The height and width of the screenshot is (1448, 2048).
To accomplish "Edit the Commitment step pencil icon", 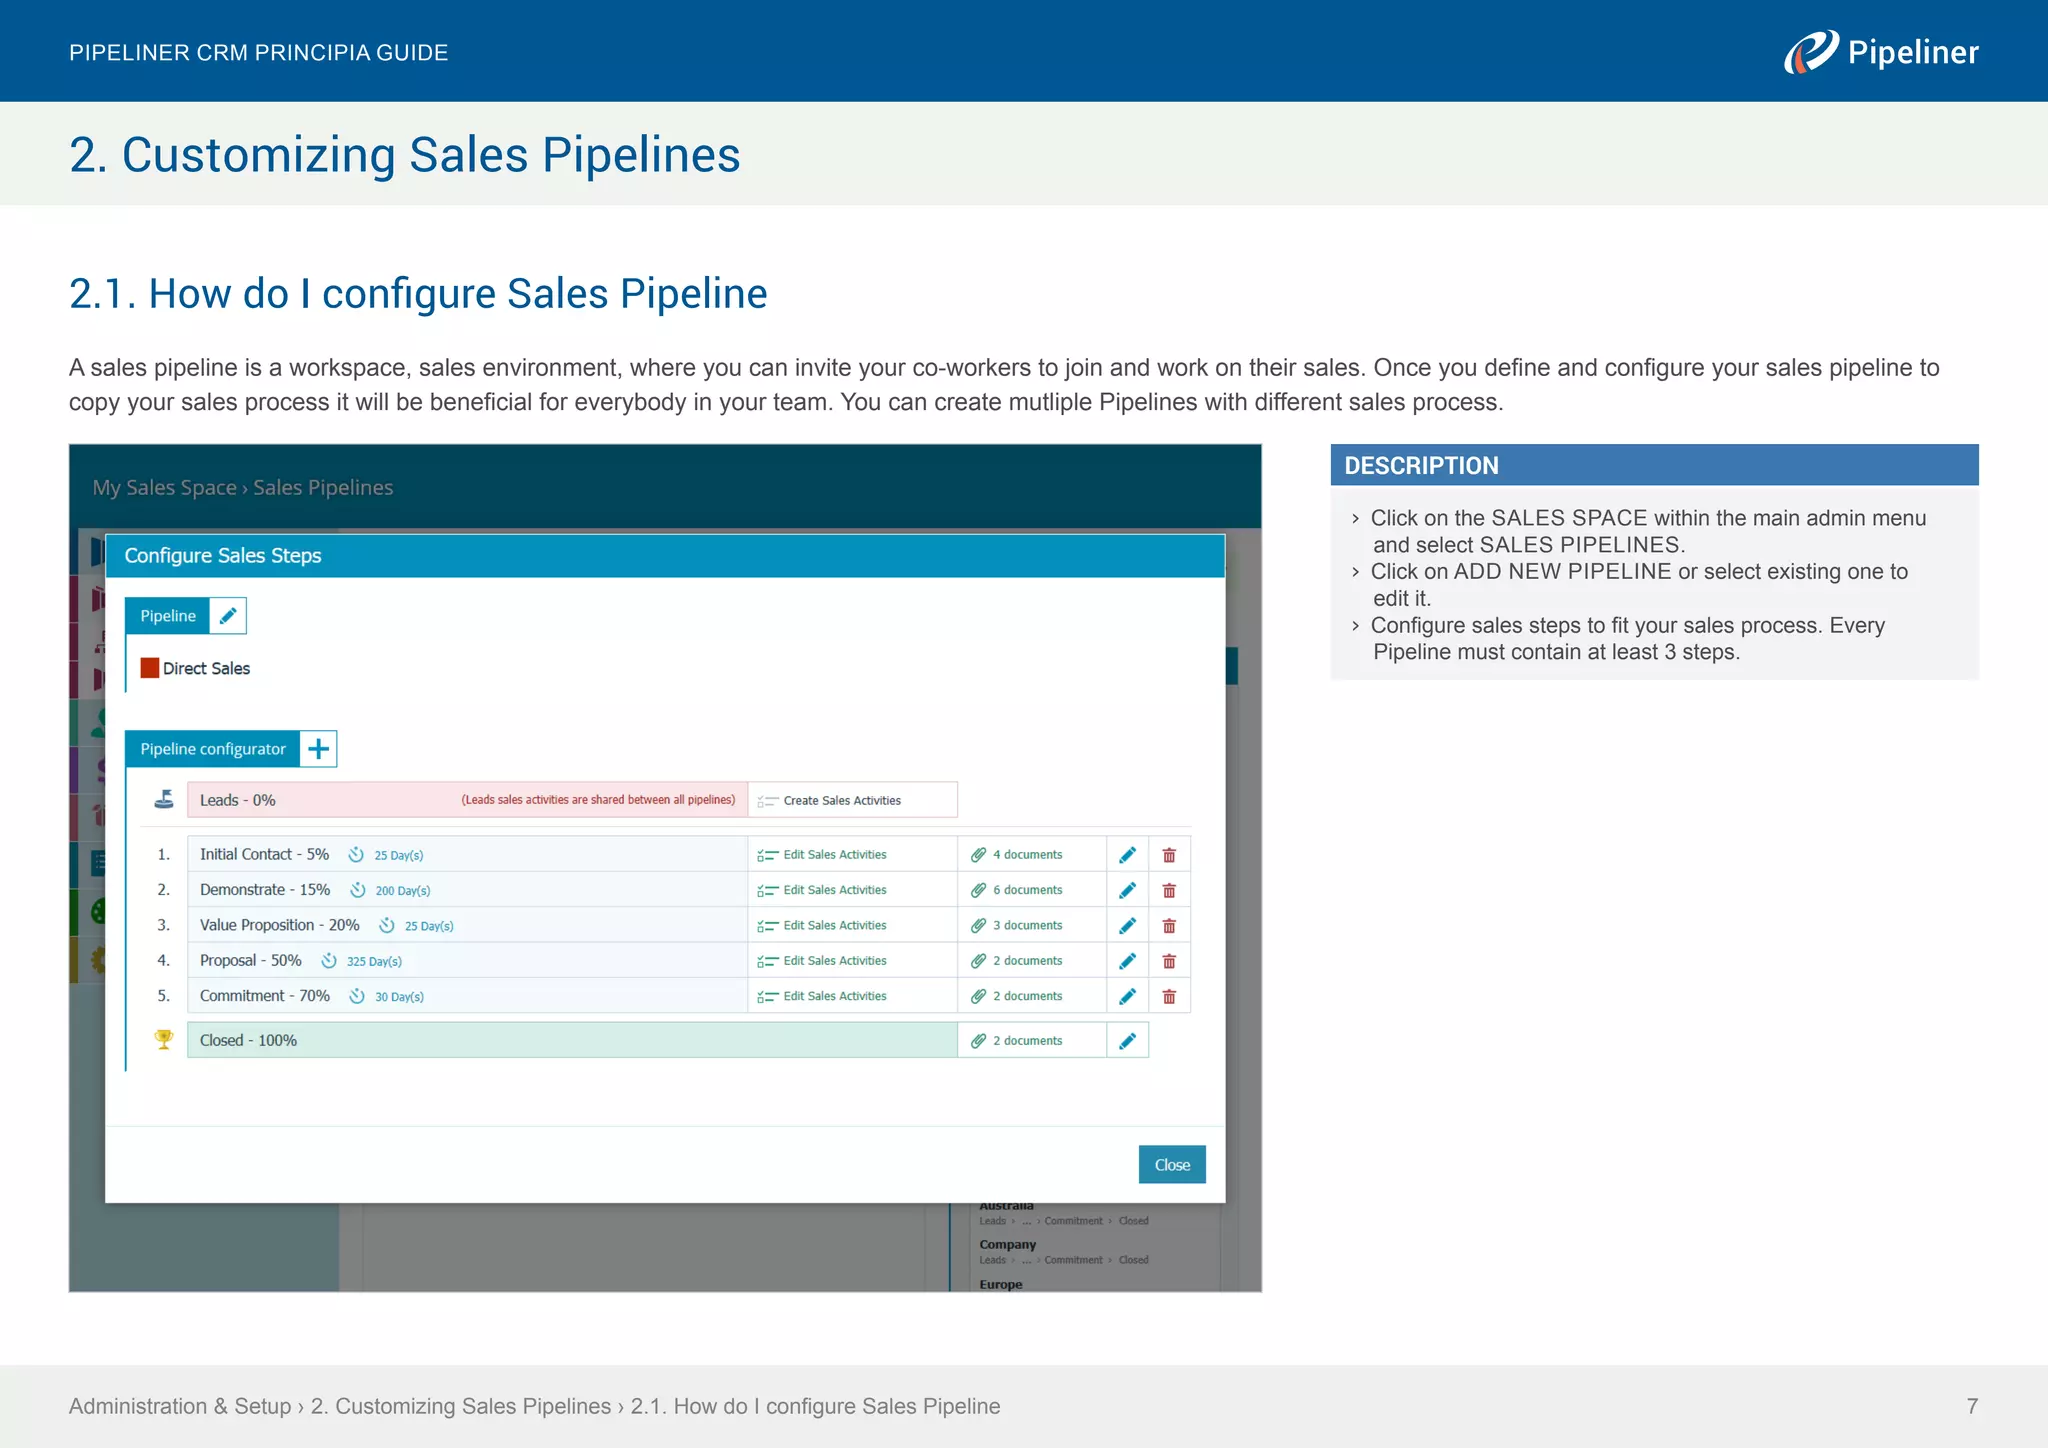I will [x=1127, y=996].
